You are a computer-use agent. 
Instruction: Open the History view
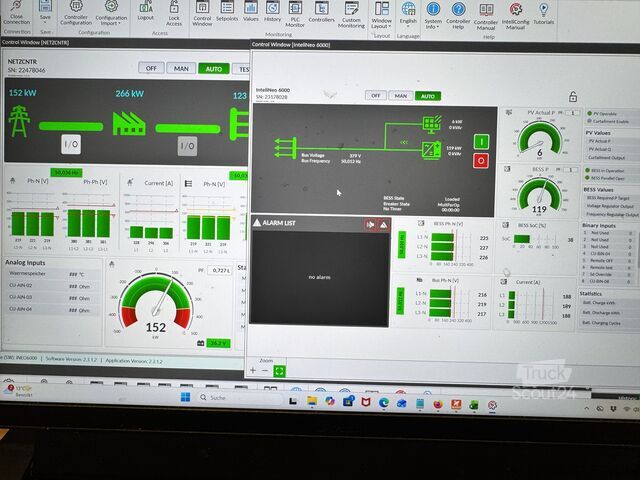tap(272, 11)
